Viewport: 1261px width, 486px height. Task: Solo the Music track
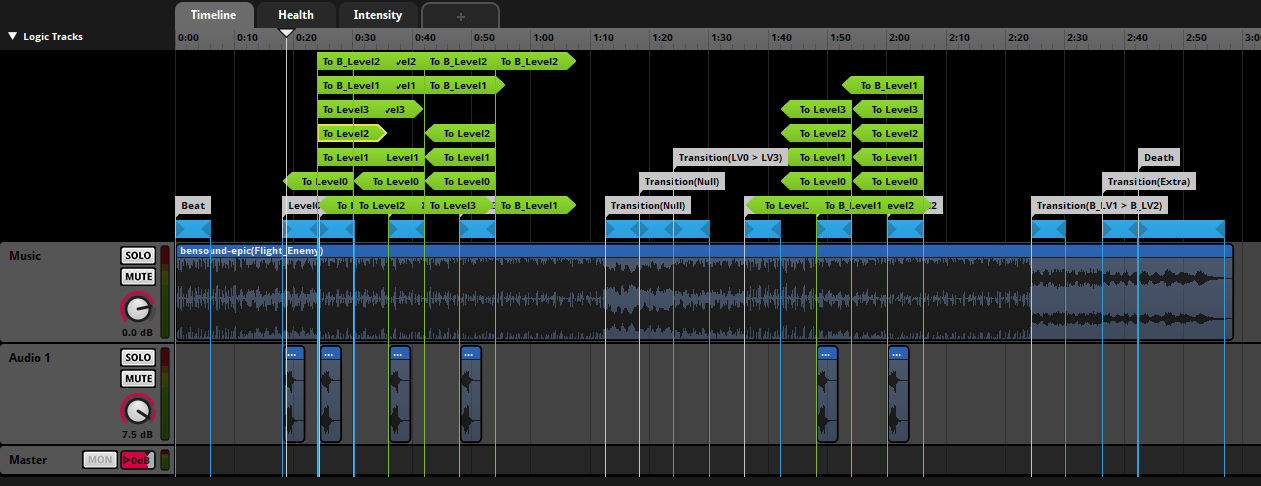coord(138,256)
